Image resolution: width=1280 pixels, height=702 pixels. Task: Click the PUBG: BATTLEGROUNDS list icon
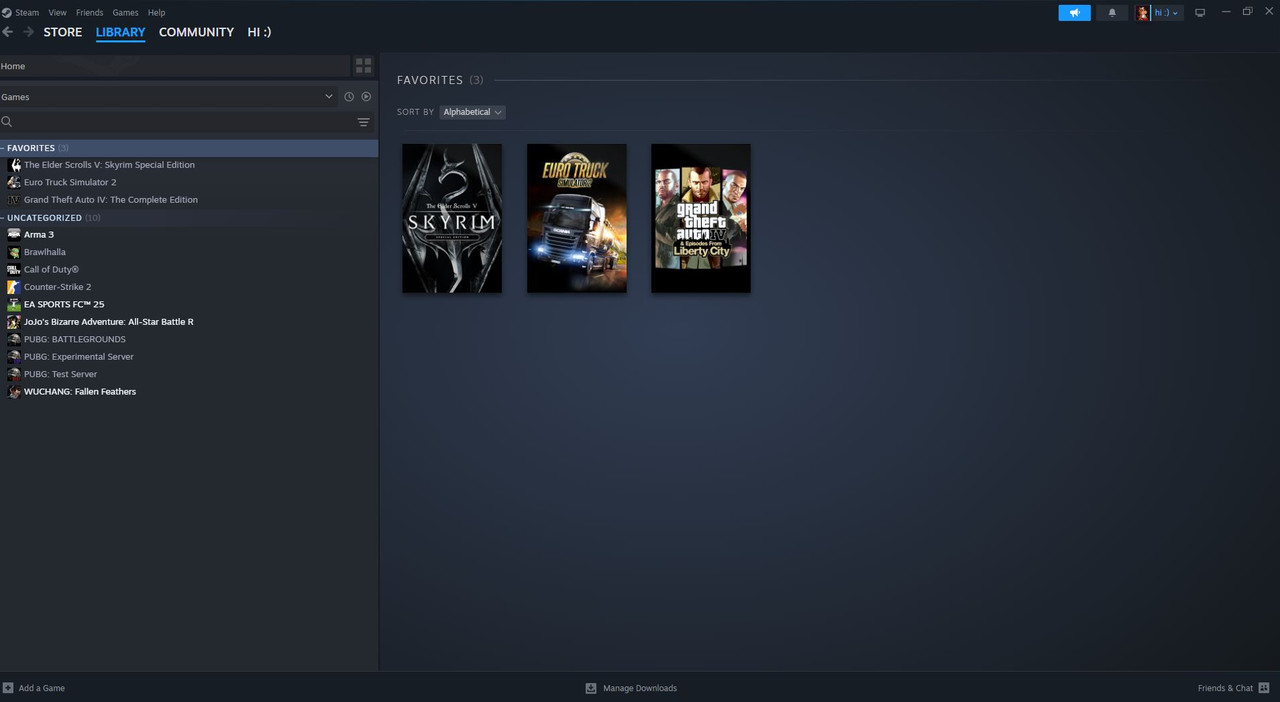[x=14, y=339]
